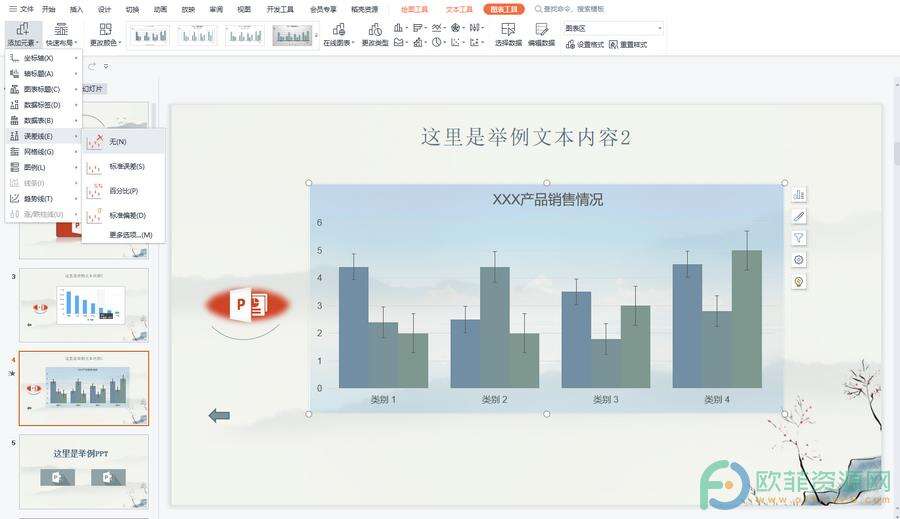Click the chart title XXX产品销售情况

click(x=548, y=199)
